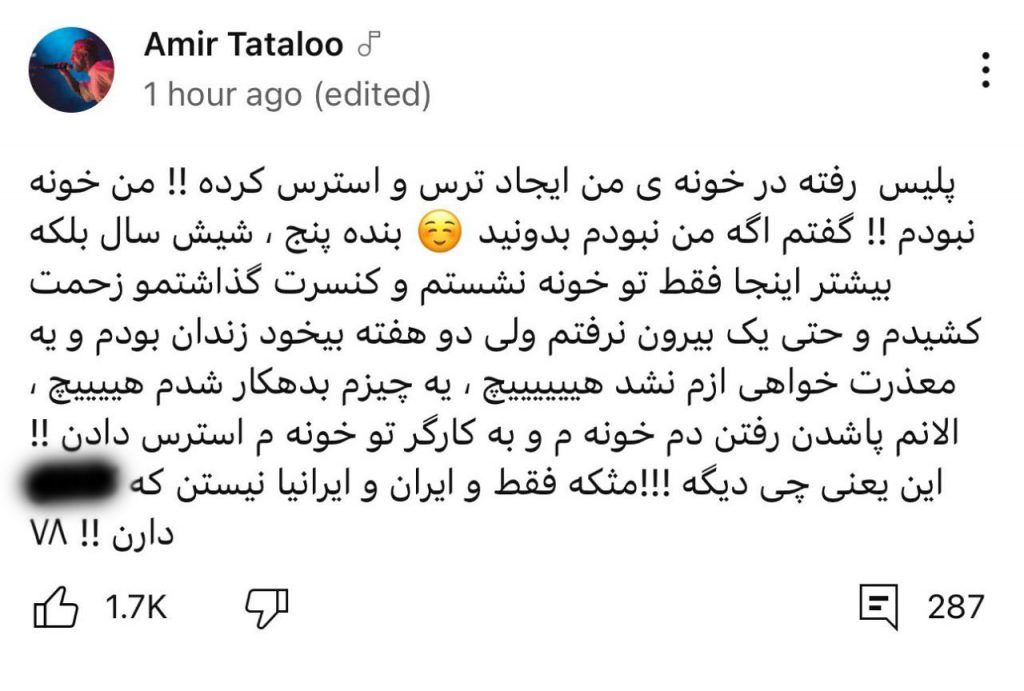
Task: Click the "1 hour ago" timestamp
Action: click(222, 95)
